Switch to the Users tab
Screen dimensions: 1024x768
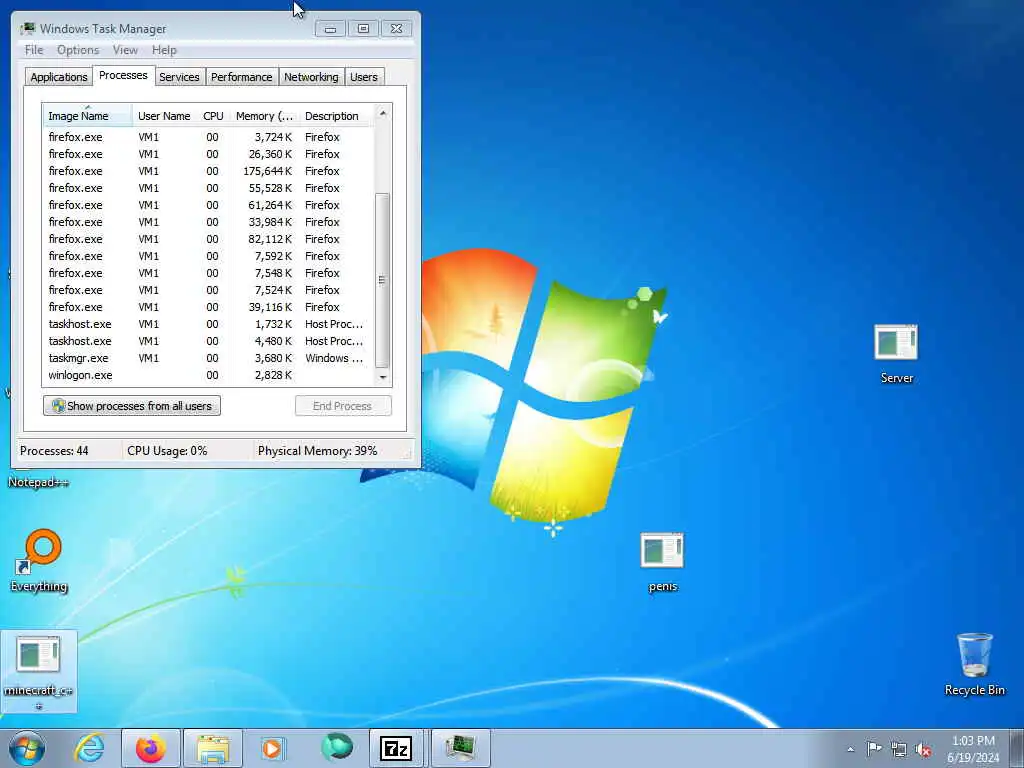[x=364, y=77]
